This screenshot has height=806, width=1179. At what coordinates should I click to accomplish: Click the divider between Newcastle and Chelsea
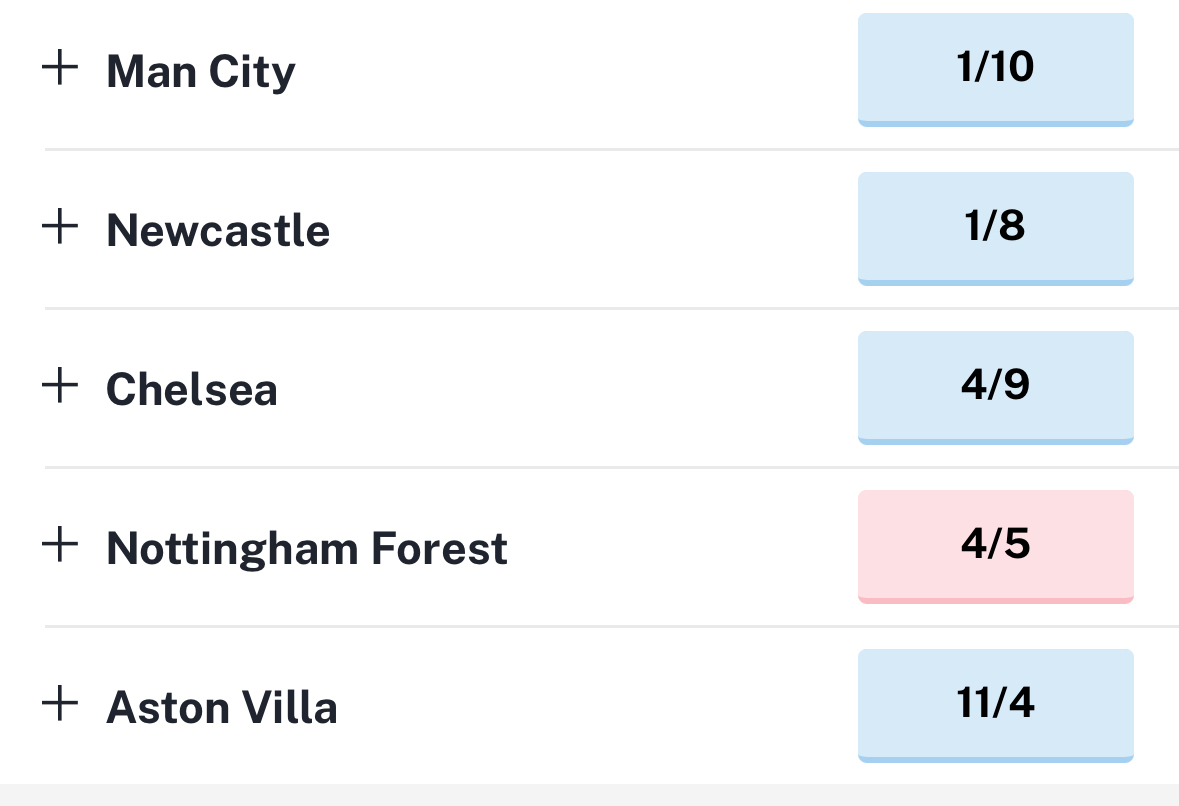click(x=611, y=308)
